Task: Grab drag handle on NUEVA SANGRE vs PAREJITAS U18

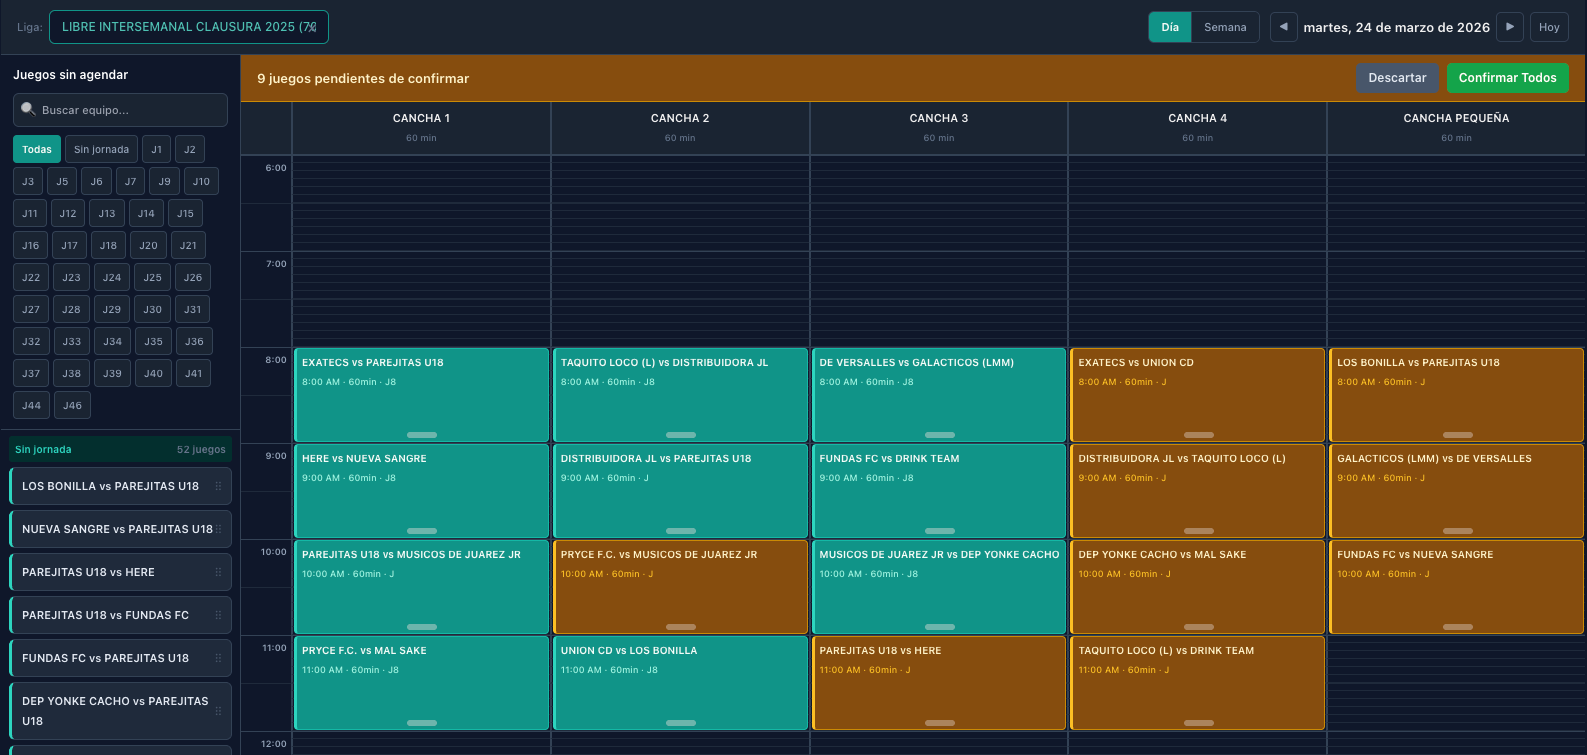Action: pyautogui.click(x=218, y=529)
